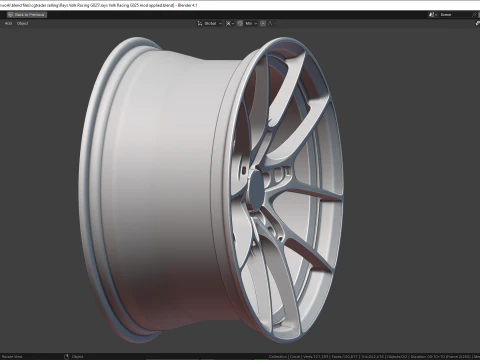Click the wheel center cap in the viewport
This screenshot has height=360, width=480.
tap(257, 187)
